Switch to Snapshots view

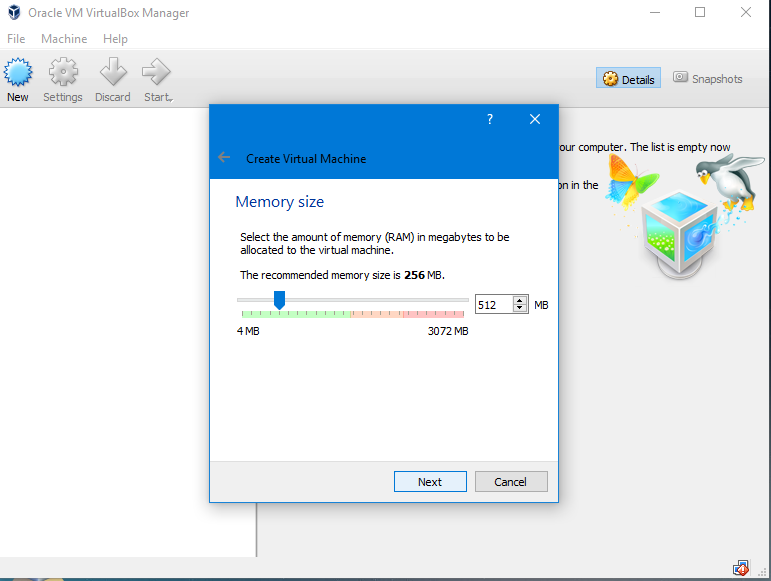[708, 78]
